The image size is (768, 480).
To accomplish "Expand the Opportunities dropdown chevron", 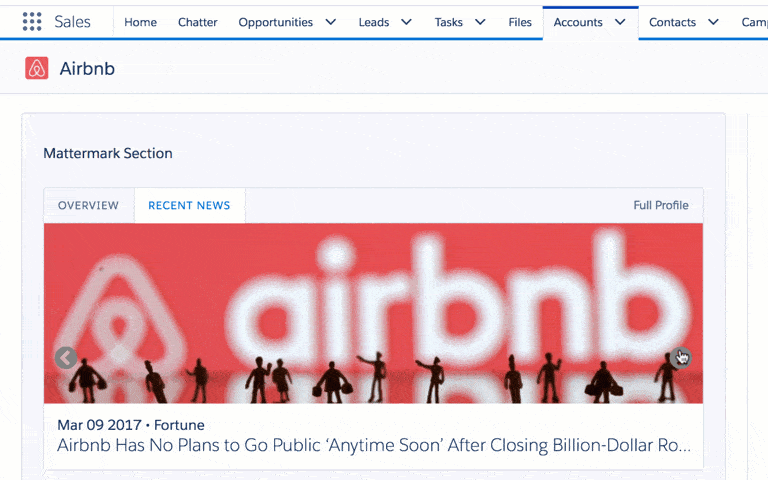I will coord(331,22).
